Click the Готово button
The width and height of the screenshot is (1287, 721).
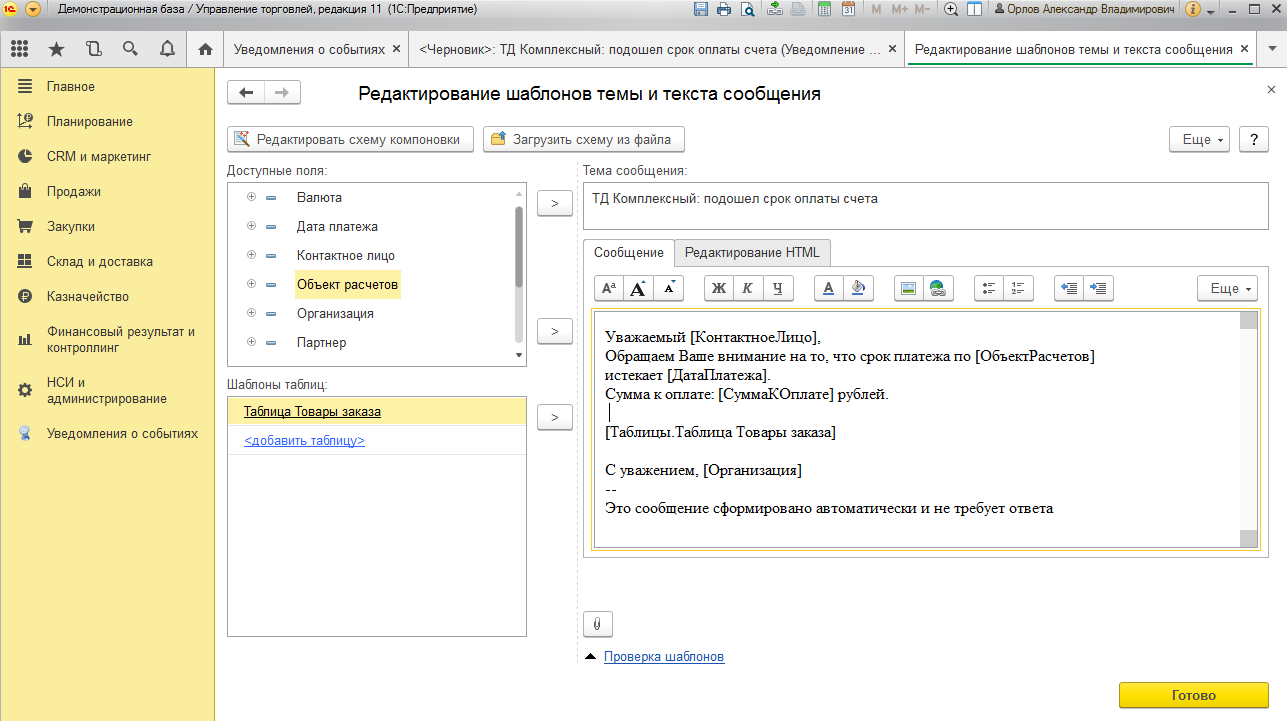pyautogui.click(x=1192, y=696)
